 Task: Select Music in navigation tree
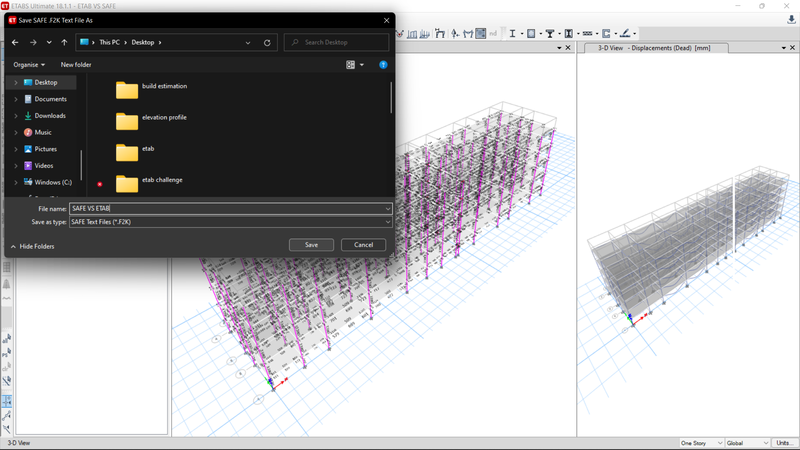click(43, 132)
